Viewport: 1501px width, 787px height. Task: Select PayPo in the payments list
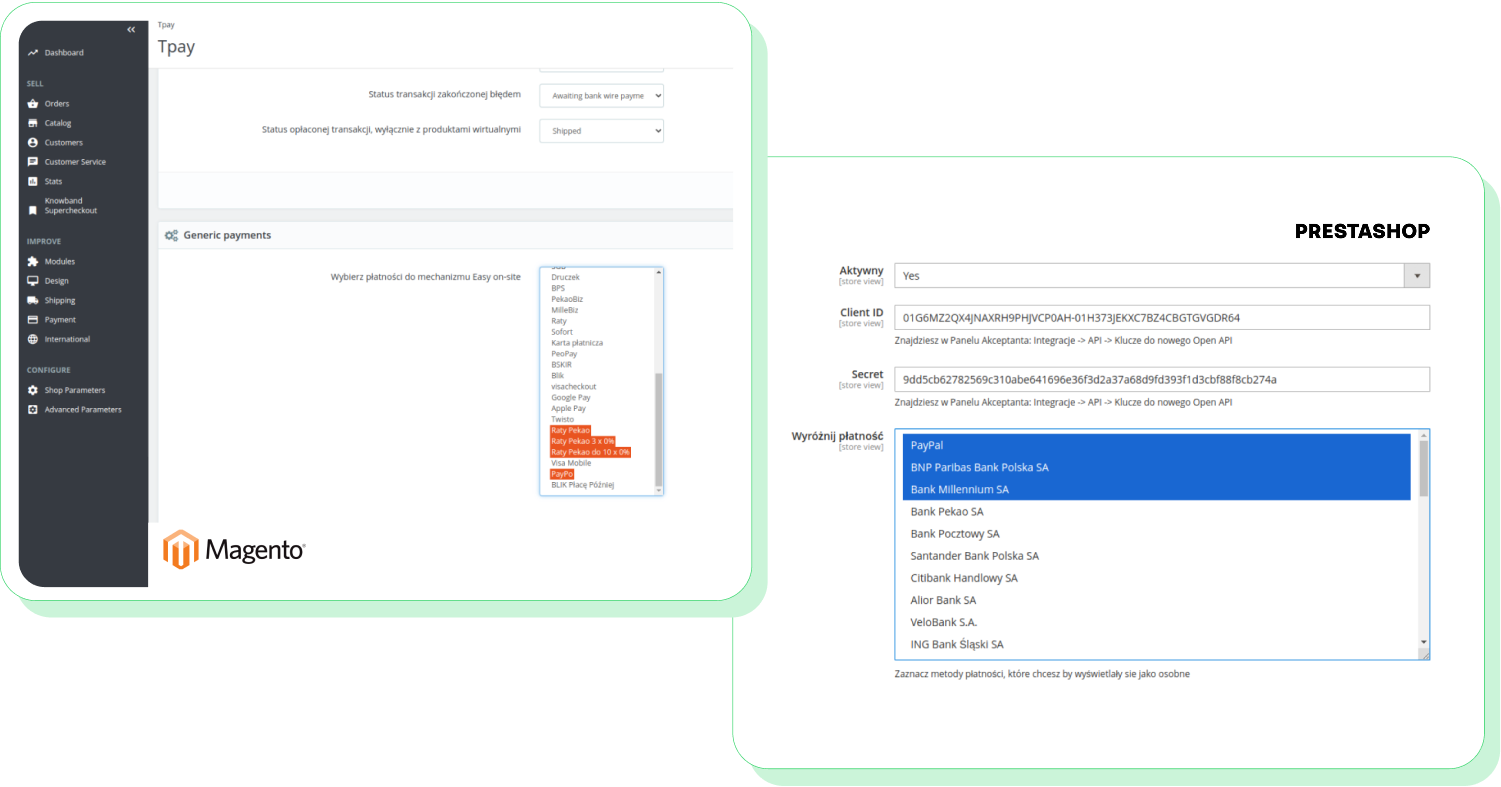click(x=561, y=474)
